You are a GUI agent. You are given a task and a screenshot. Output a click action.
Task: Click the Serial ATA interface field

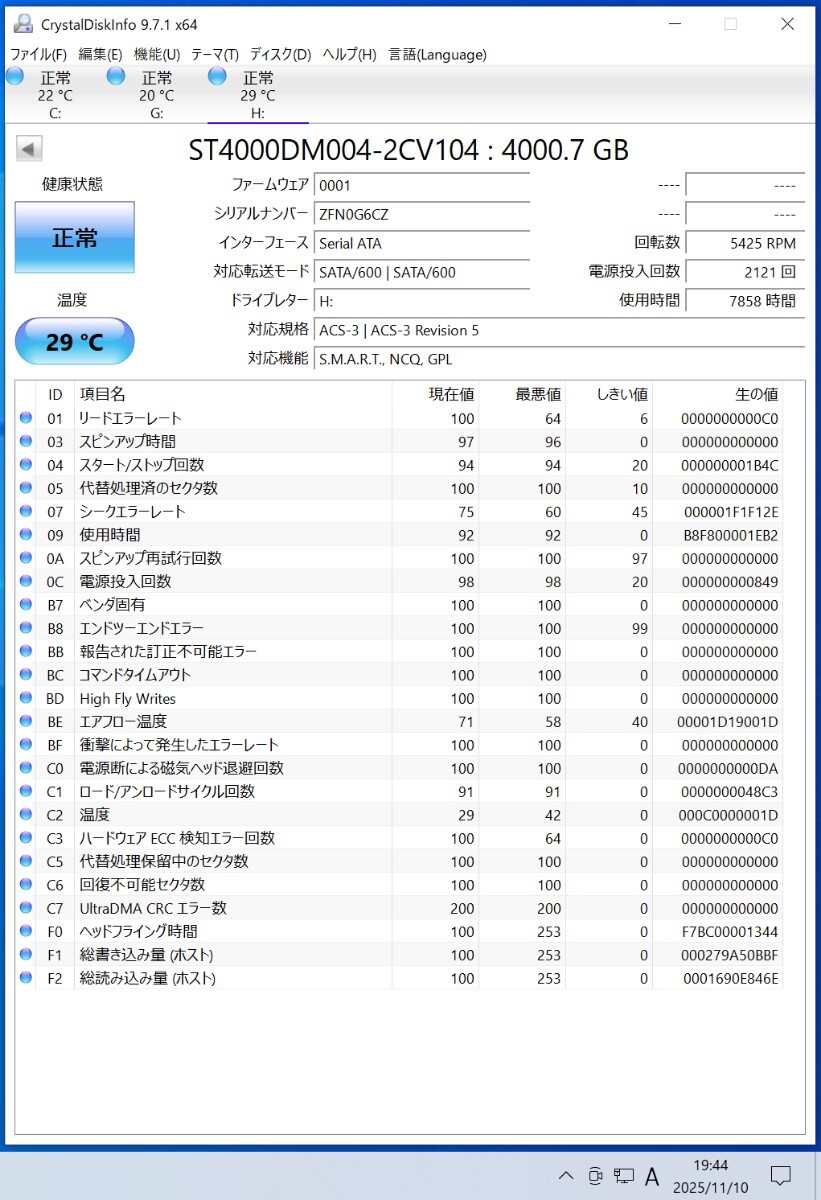tap(422, 243)
